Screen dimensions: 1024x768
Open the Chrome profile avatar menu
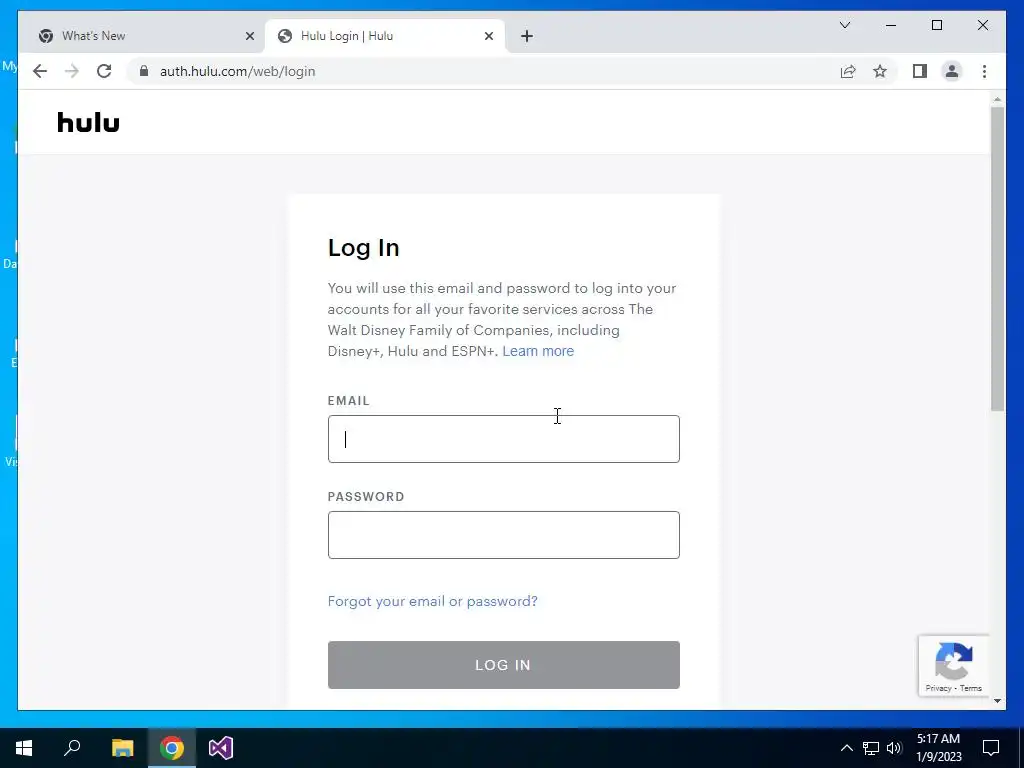pyautogui.click(x=952, y=71)
